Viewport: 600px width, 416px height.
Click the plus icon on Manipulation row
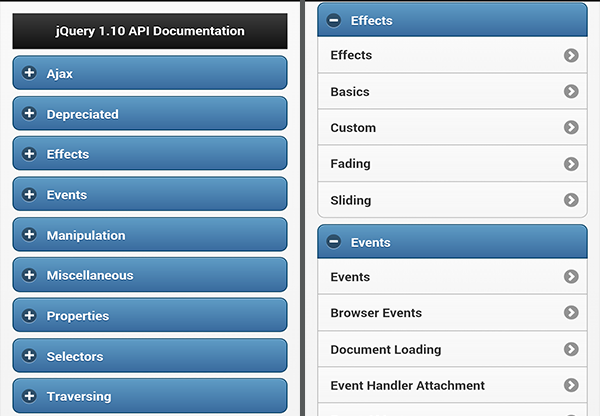pyautogui.click(x=29, y=235)
